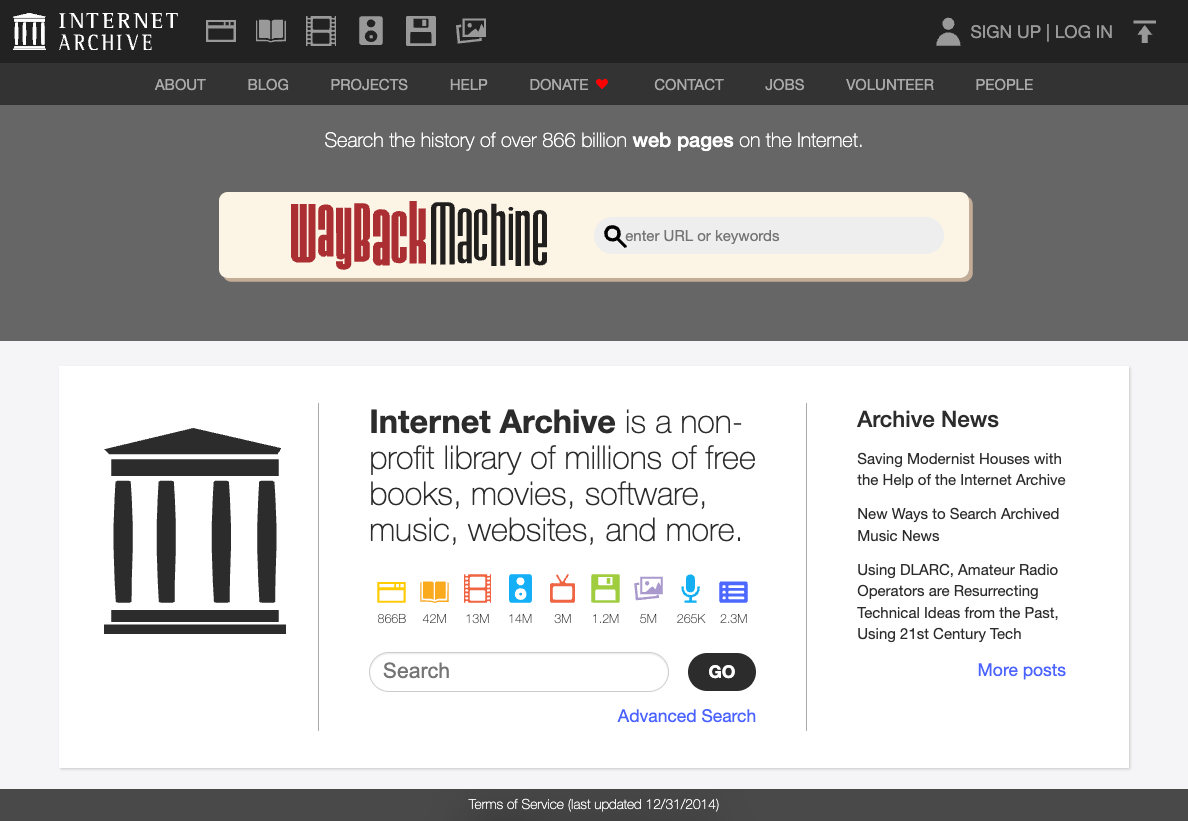Viewport: 1188px width, 821px height.
Task: Open the Audio speaker icon in top bar
Action: point(370,31)
